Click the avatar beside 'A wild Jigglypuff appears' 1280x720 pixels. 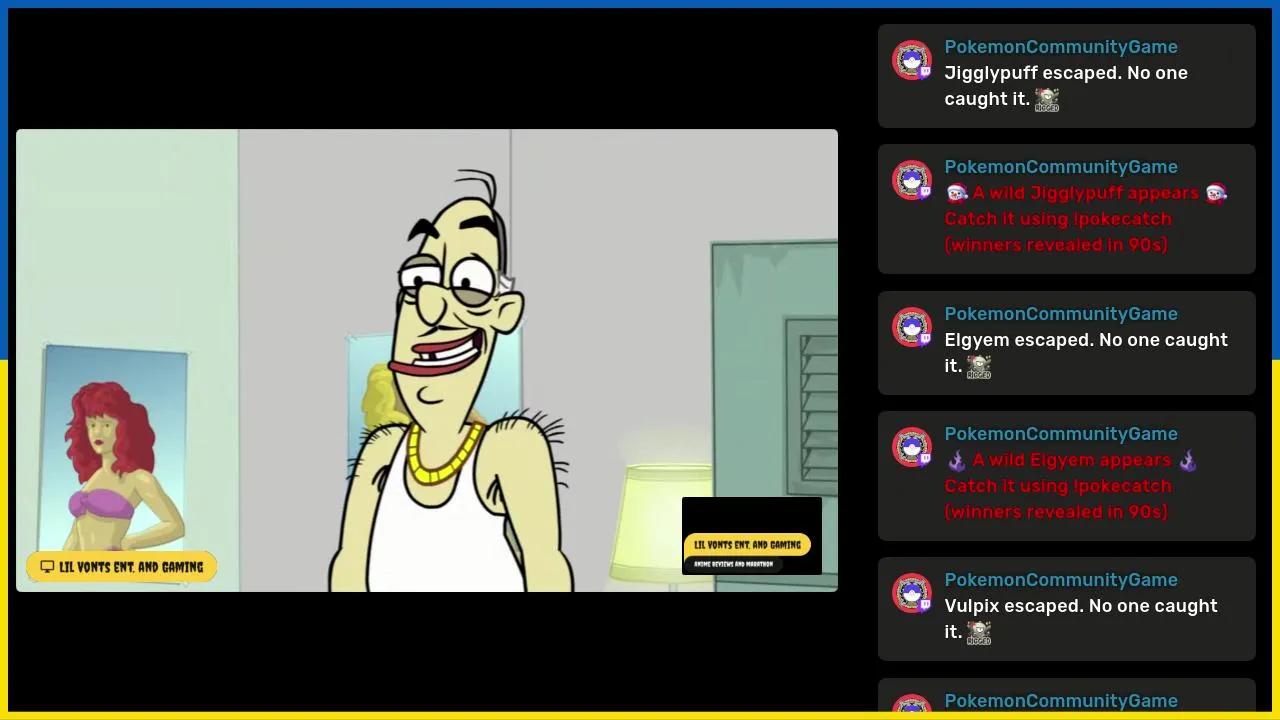(912, 180)
